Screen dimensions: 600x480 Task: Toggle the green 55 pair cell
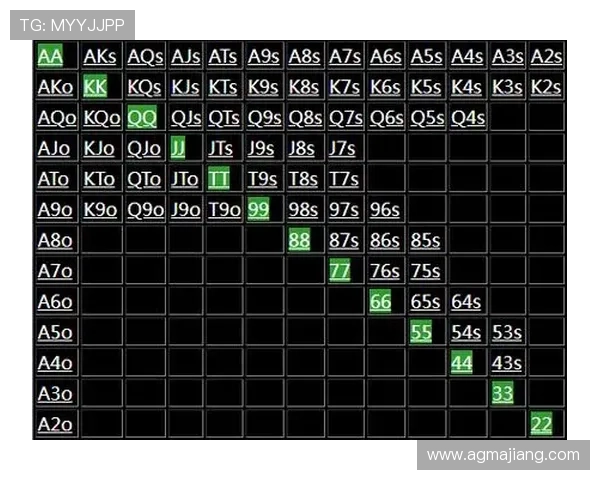[421, 332]
